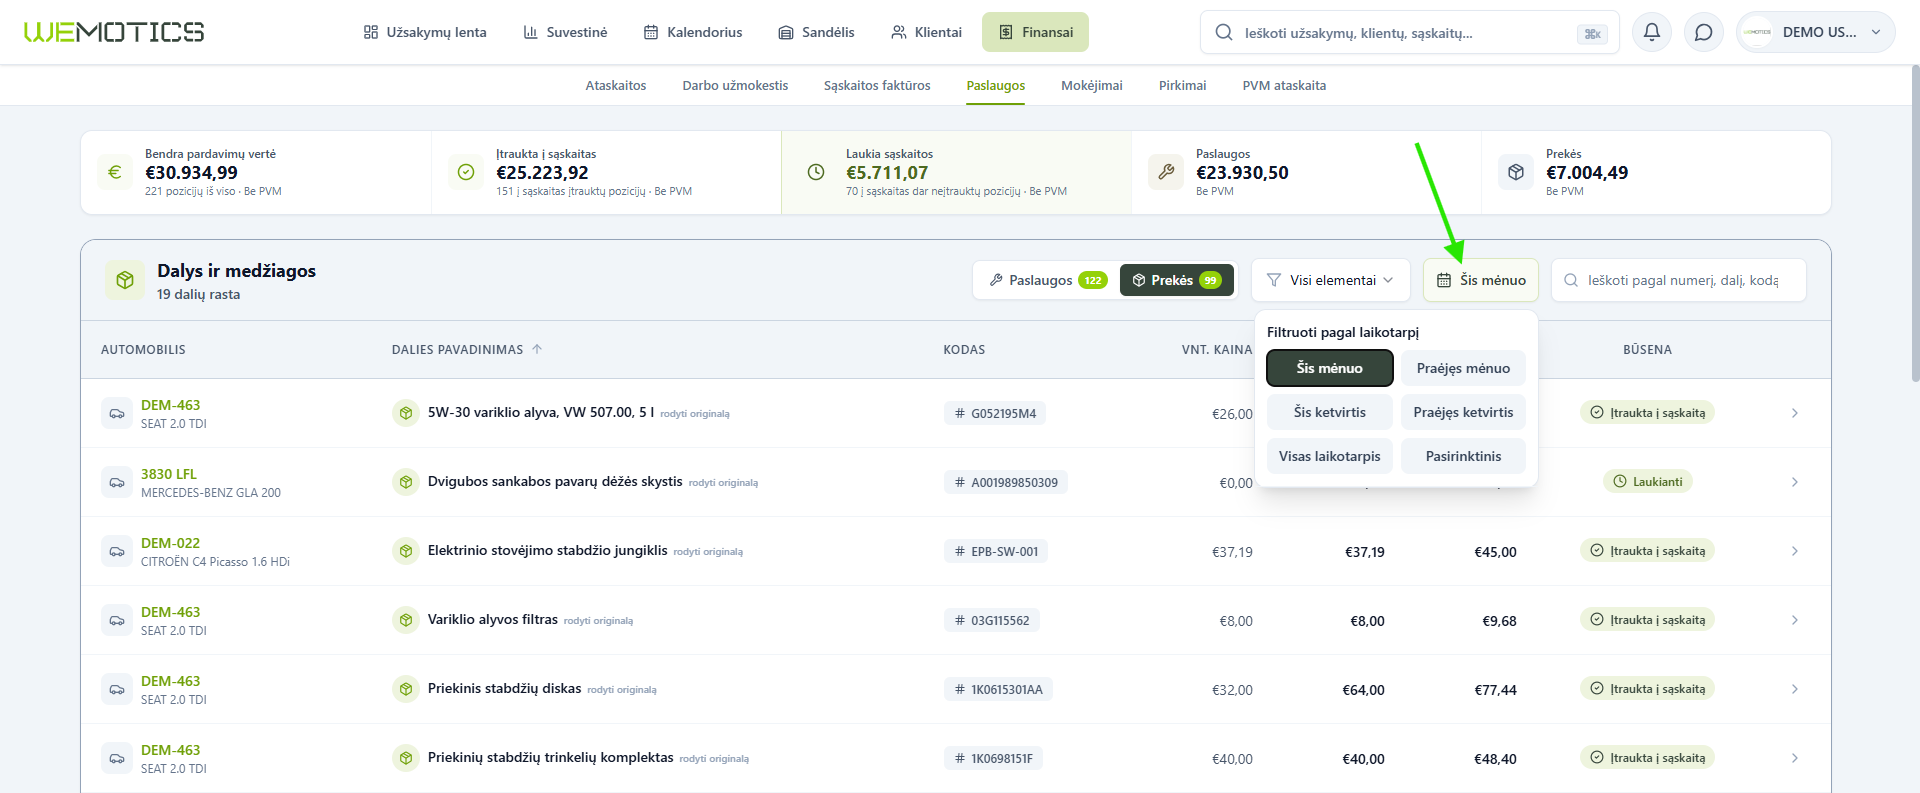Switch to Ataskaitos tab
Screen dimensions: 1920x793
(616, 86)
